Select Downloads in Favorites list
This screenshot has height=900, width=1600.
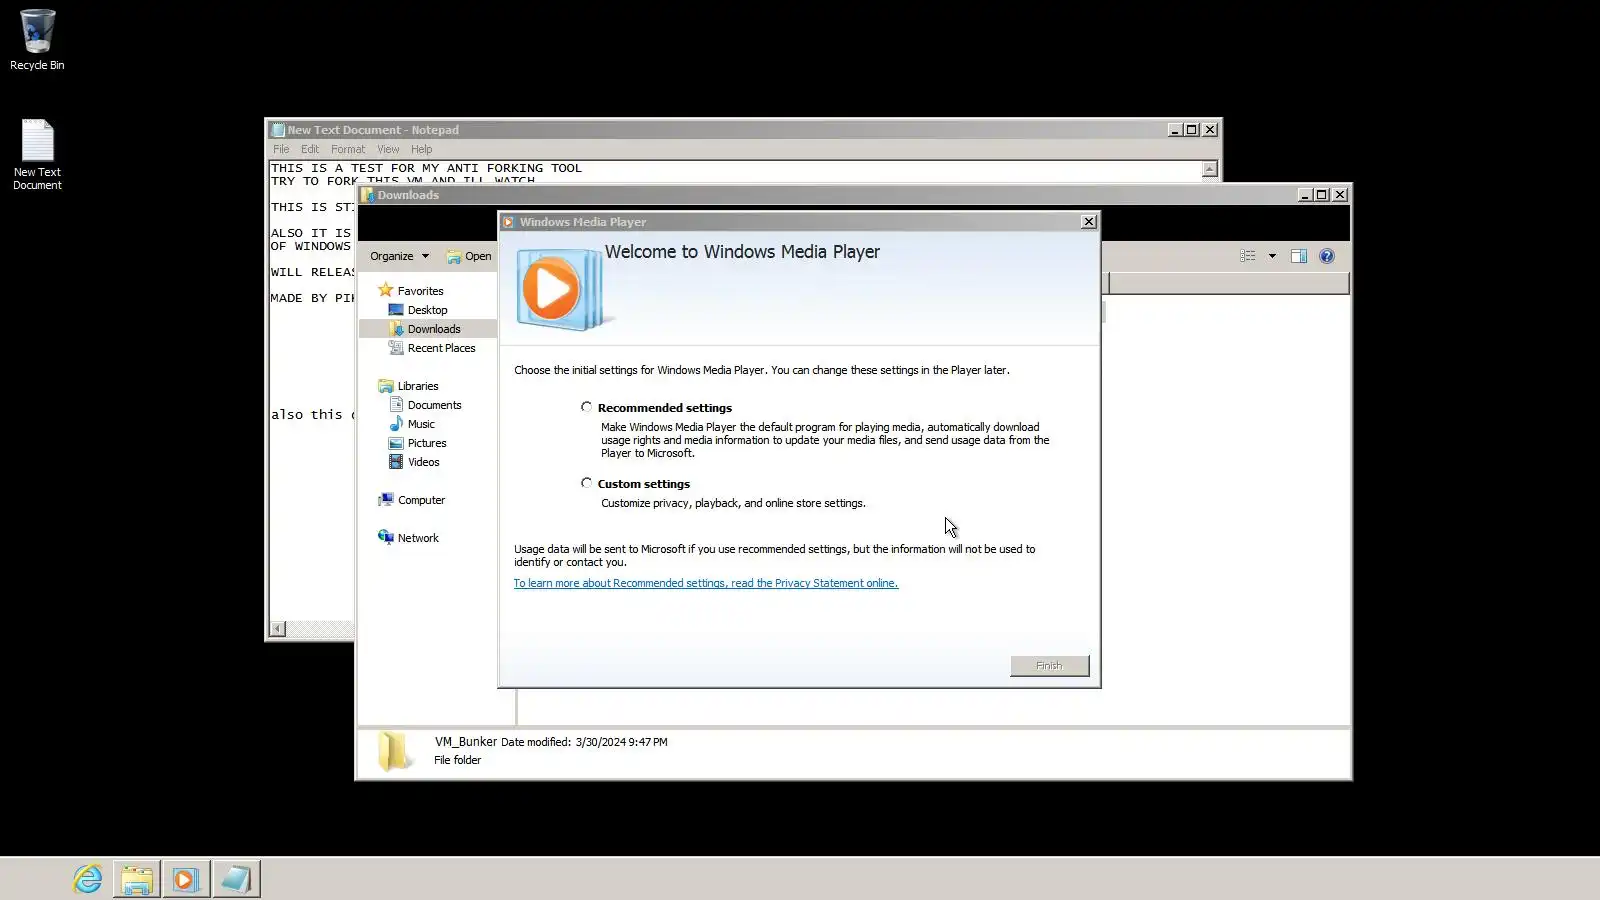tap(434, 329)
